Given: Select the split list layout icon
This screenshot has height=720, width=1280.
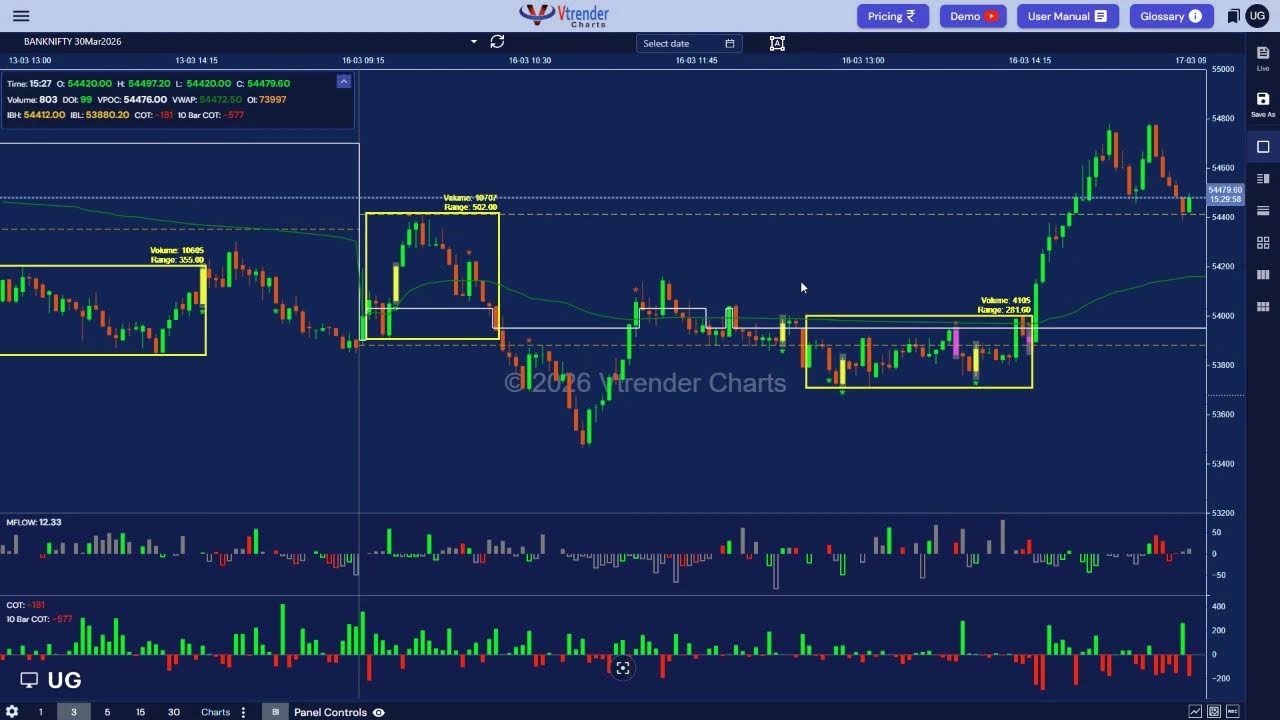Looking at the screenshot, I should (x=1263, y=179).
